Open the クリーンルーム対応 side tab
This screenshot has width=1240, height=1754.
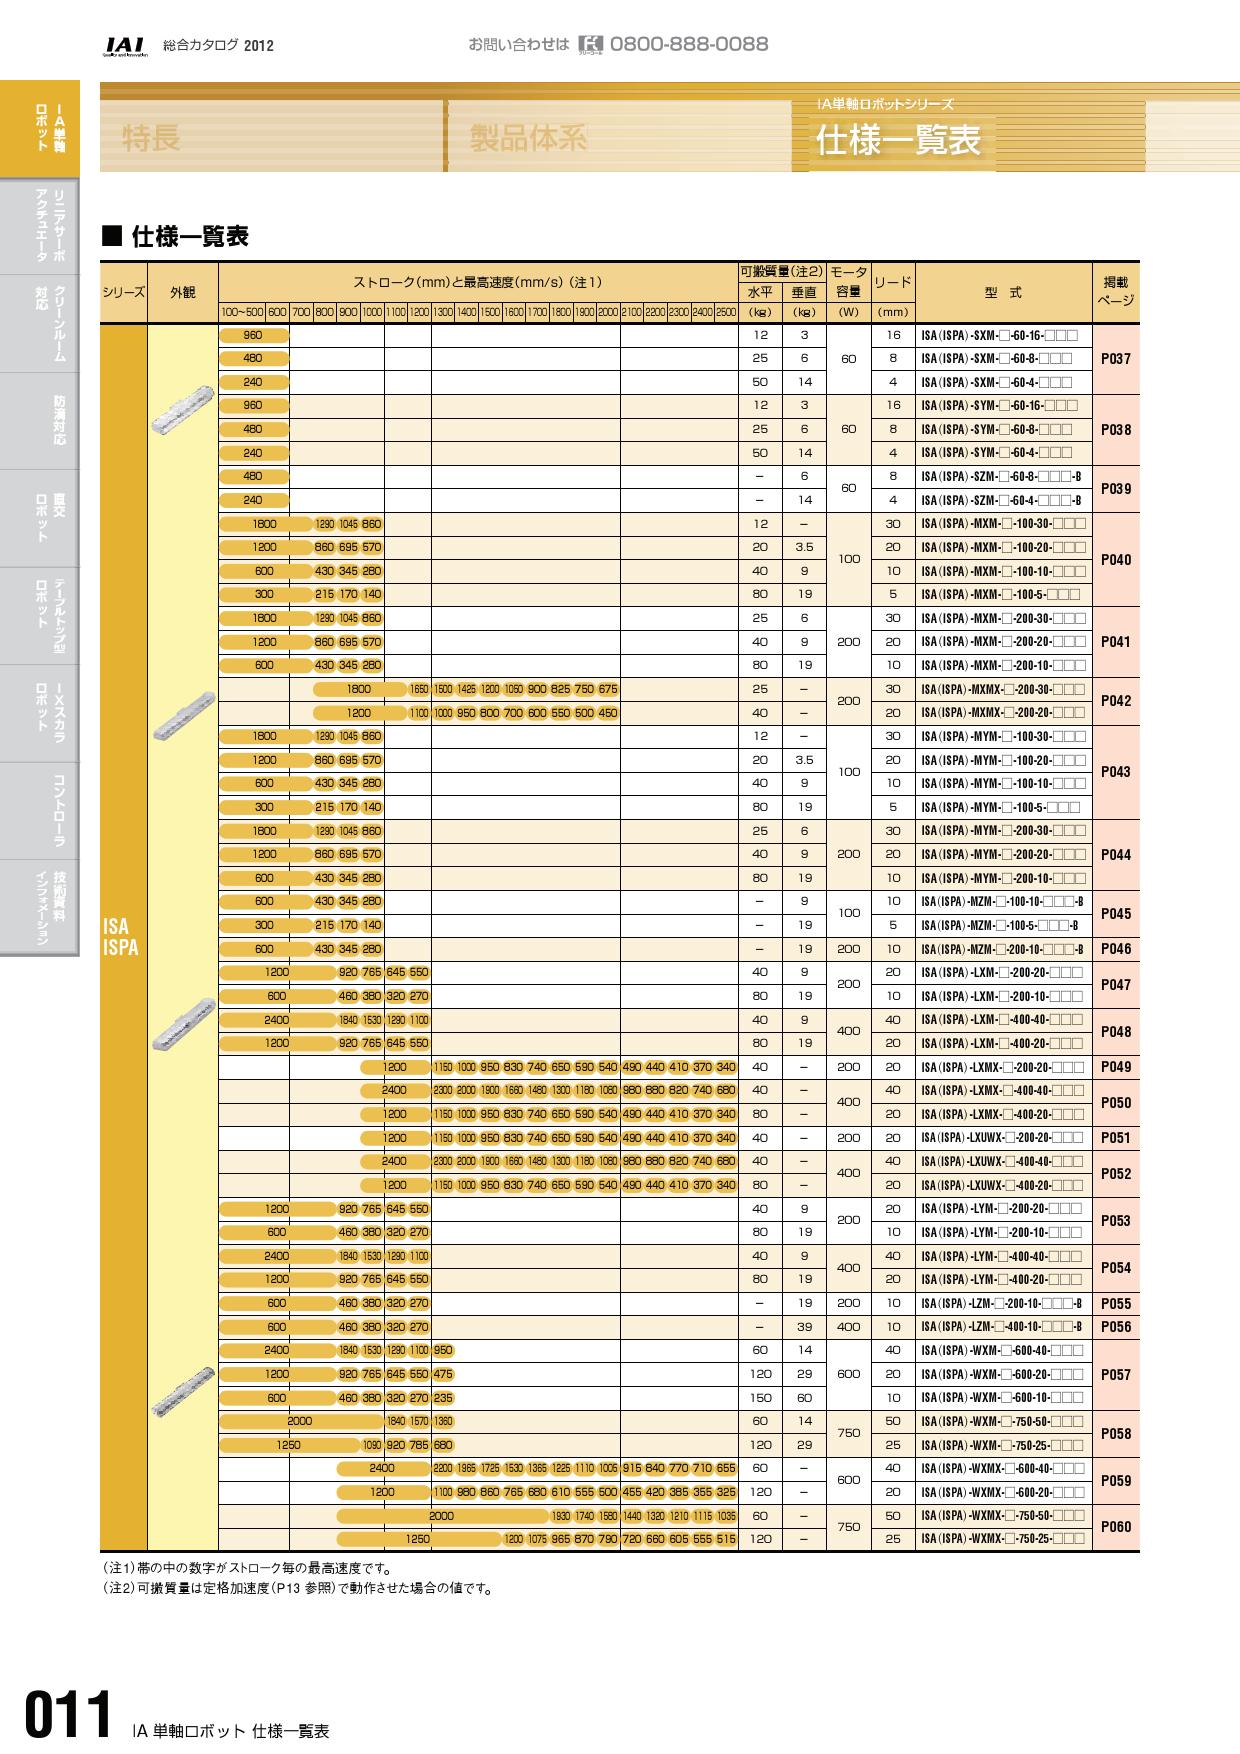[40, 323]
